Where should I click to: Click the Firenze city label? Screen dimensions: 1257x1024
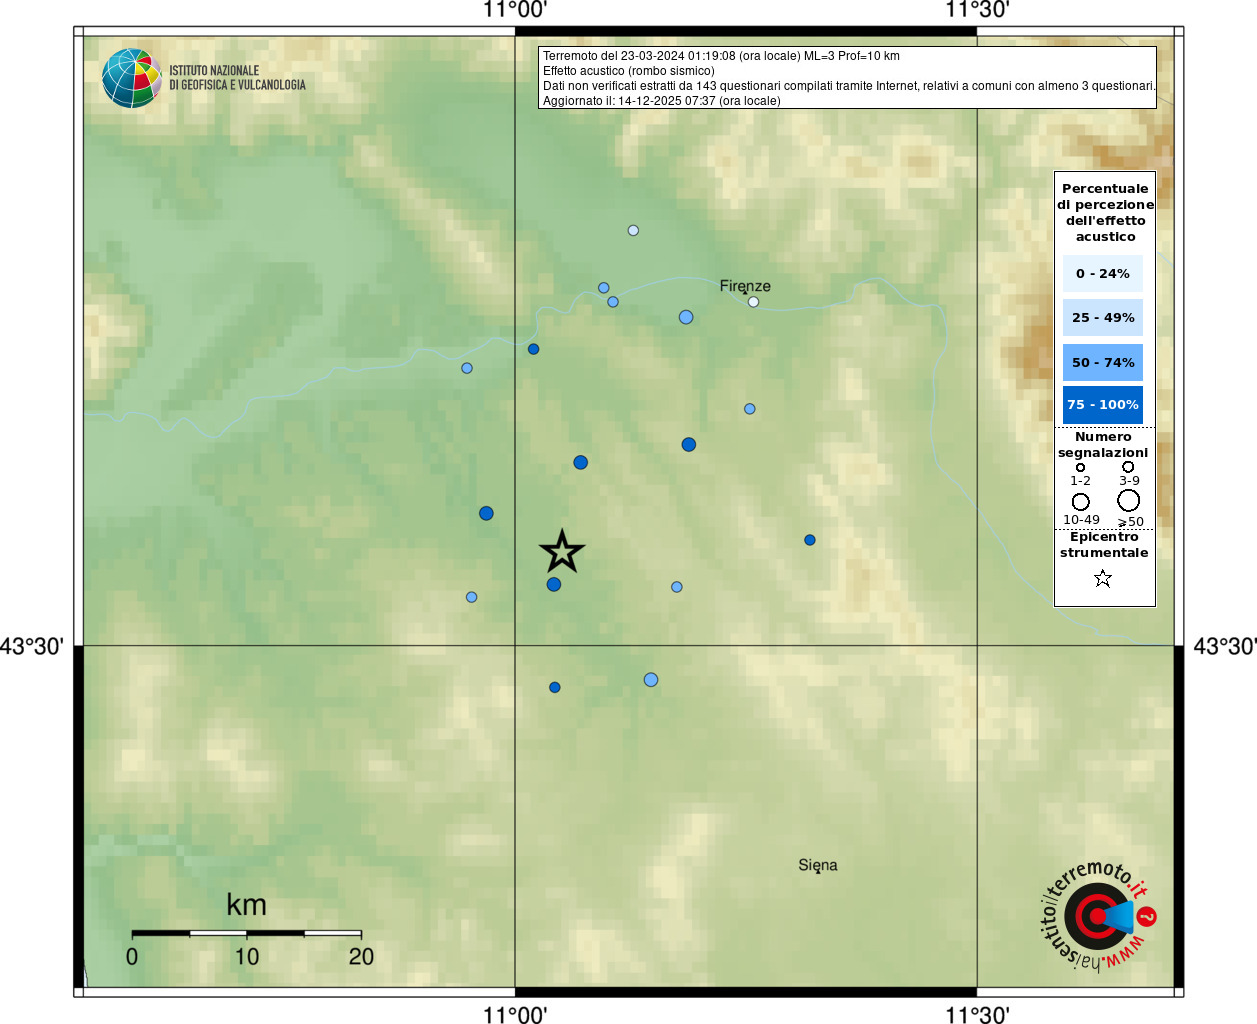(745, 286)
